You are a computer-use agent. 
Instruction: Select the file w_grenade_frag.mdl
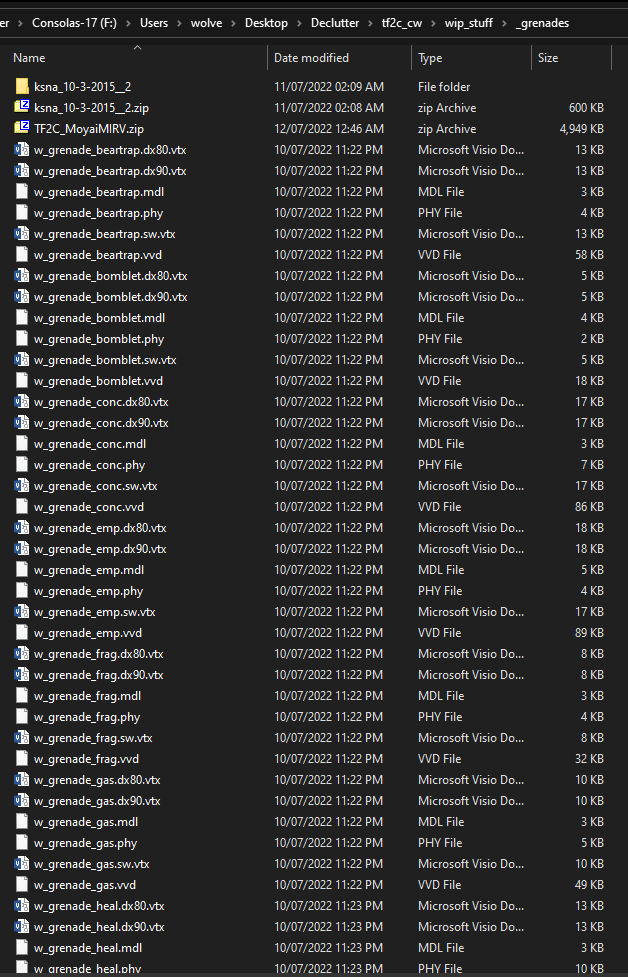[87, 695]
